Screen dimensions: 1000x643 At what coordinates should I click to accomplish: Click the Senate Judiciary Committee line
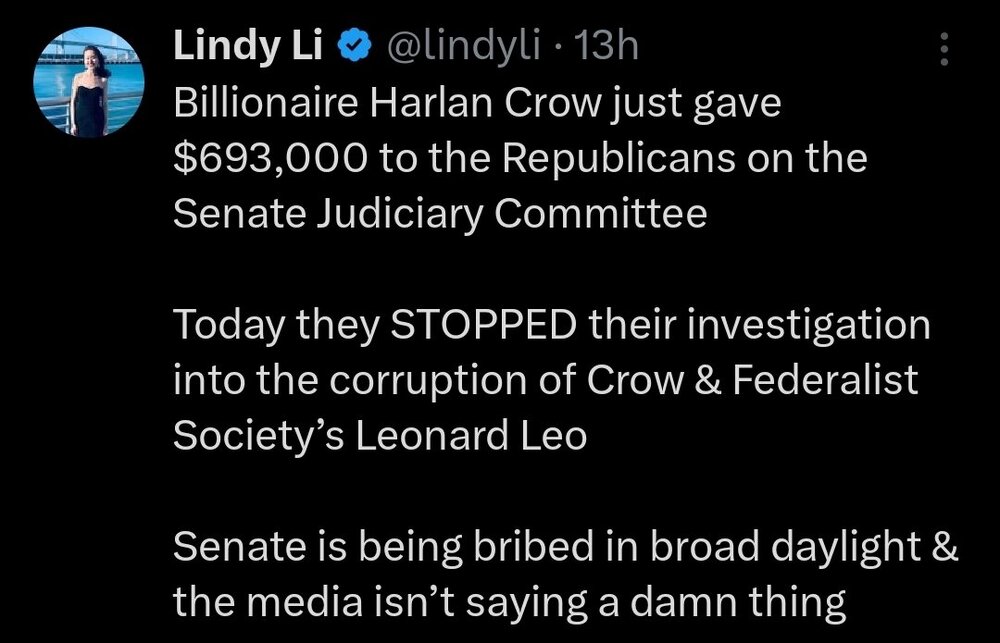pos(440,215)
